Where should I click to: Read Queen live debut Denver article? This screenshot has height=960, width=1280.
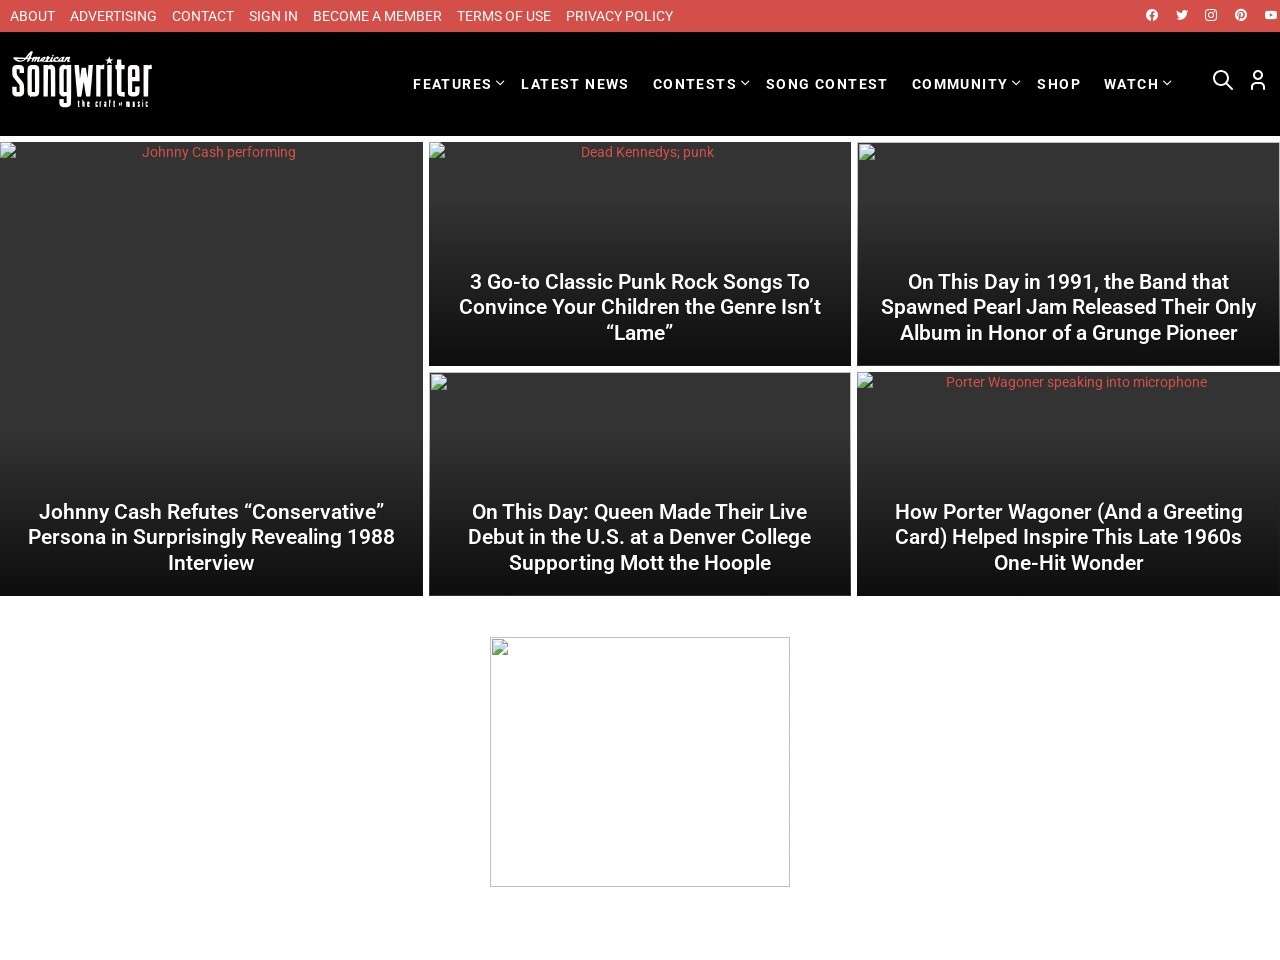pos(640,537)
